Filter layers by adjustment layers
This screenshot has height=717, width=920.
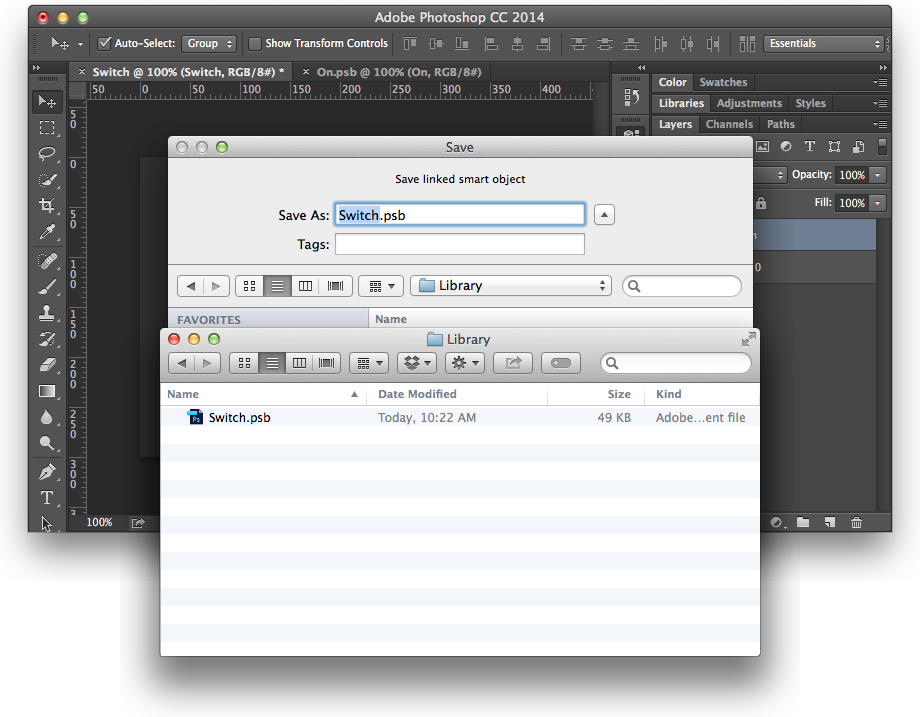click(x=786, y=147)
